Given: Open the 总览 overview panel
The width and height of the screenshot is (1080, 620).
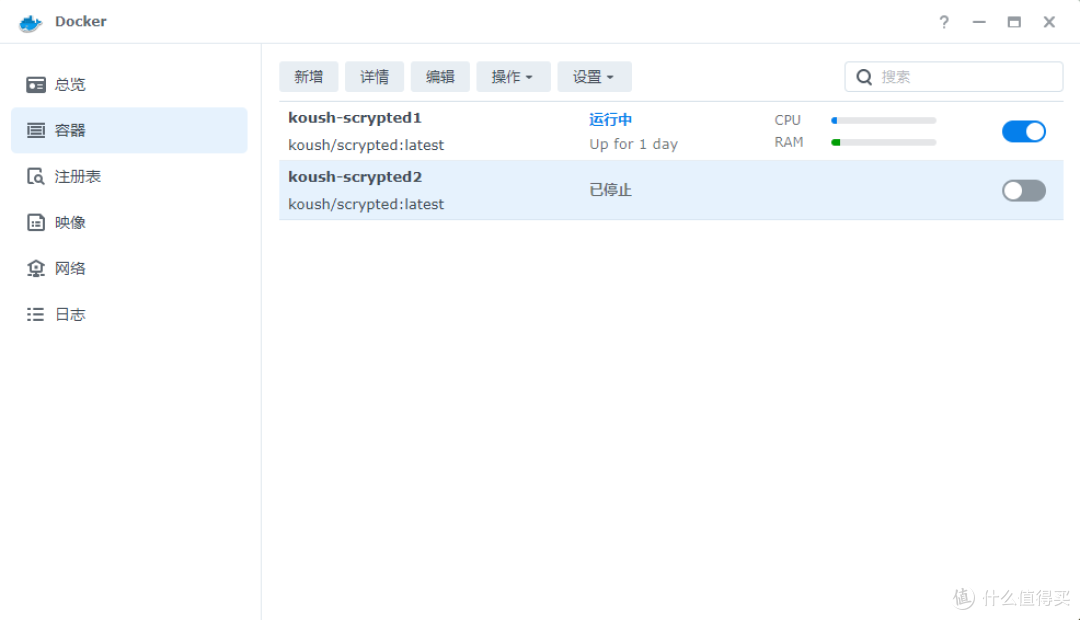Looking at the screenshot, I should [70, 84].
